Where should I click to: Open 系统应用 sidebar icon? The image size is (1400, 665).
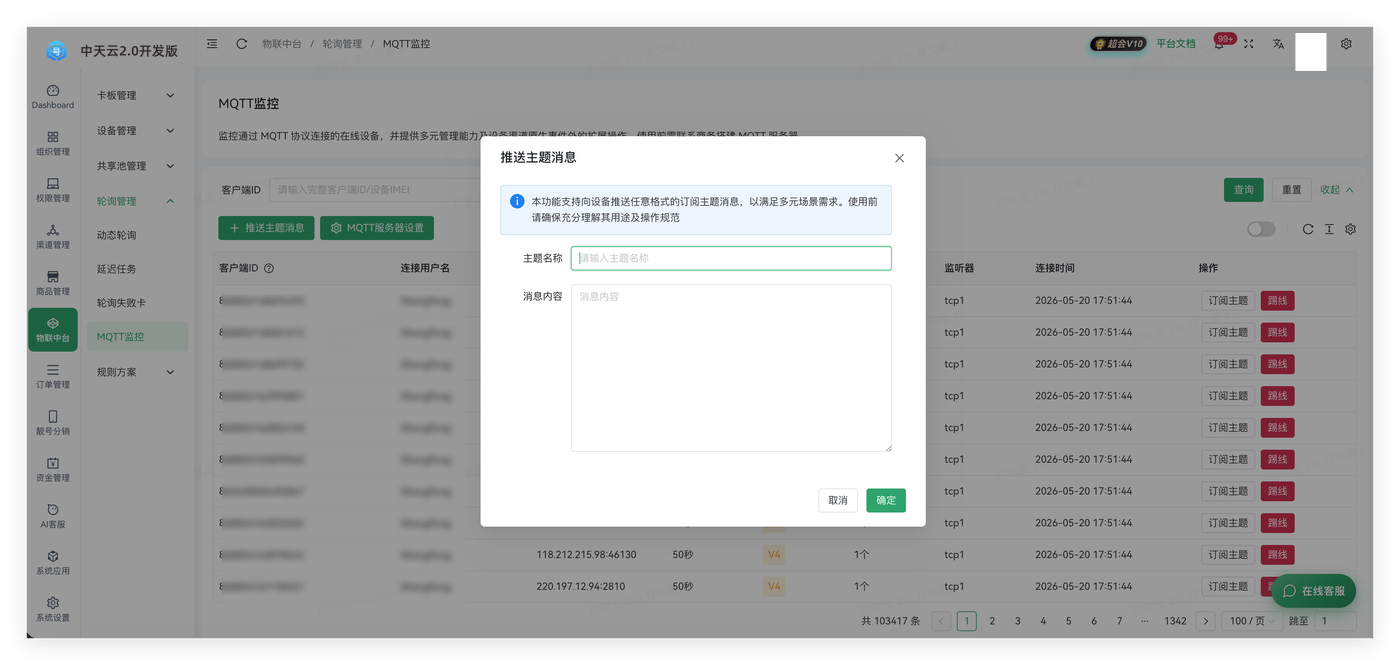coord(53,563)
